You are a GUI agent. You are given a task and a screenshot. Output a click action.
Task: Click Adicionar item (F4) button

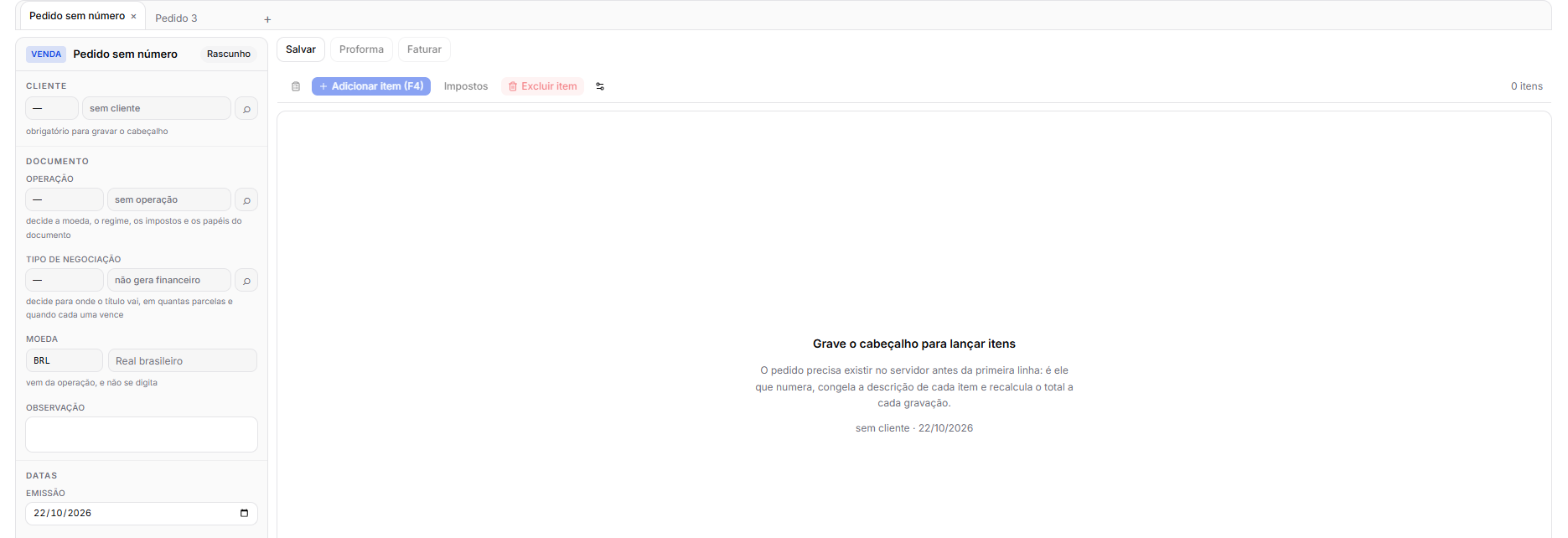coord(371,87)
